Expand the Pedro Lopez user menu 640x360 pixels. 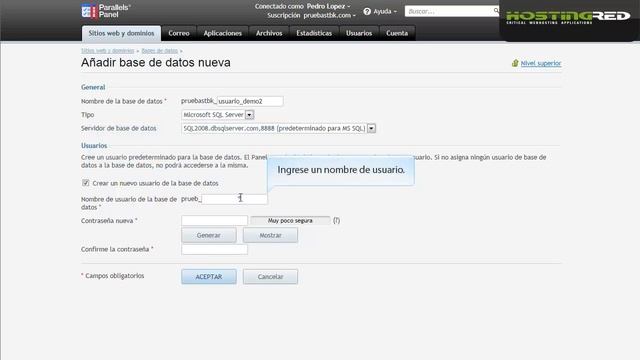[x=329, y=6]
